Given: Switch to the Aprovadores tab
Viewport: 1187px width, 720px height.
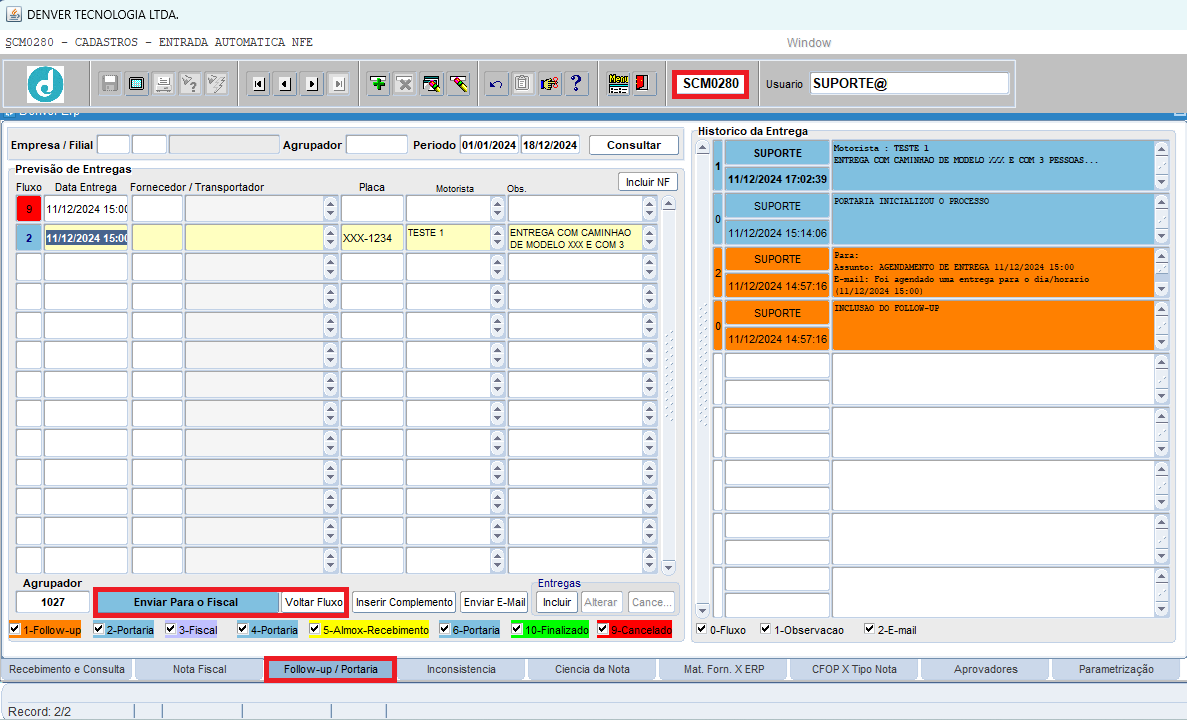Looking at the screenshot, I should point(986,669).
